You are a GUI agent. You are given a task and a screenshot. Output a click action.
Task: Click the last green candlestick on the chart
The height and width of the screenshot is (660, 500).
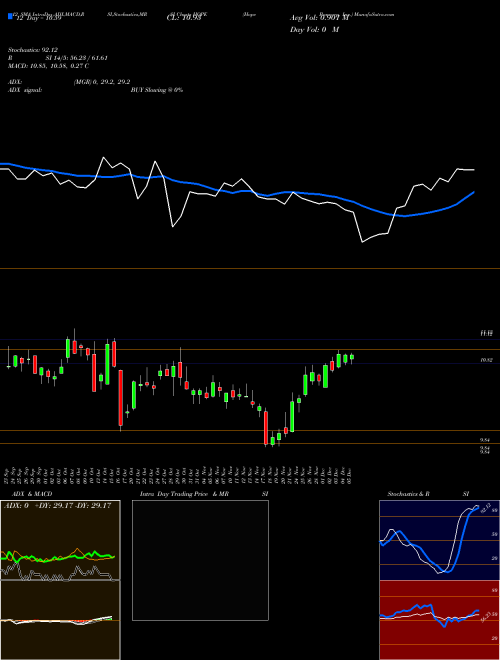coord(352,357)
